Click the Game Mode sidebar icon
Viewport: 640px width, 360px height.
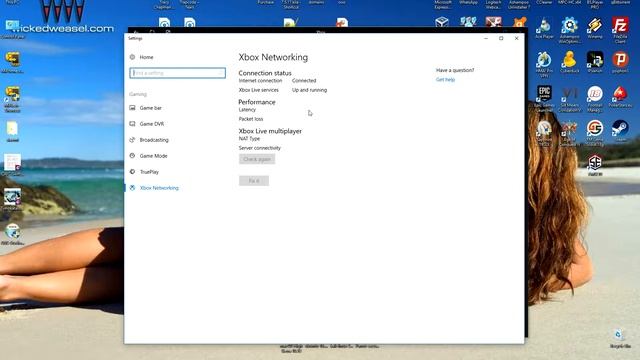click(132, 156)
